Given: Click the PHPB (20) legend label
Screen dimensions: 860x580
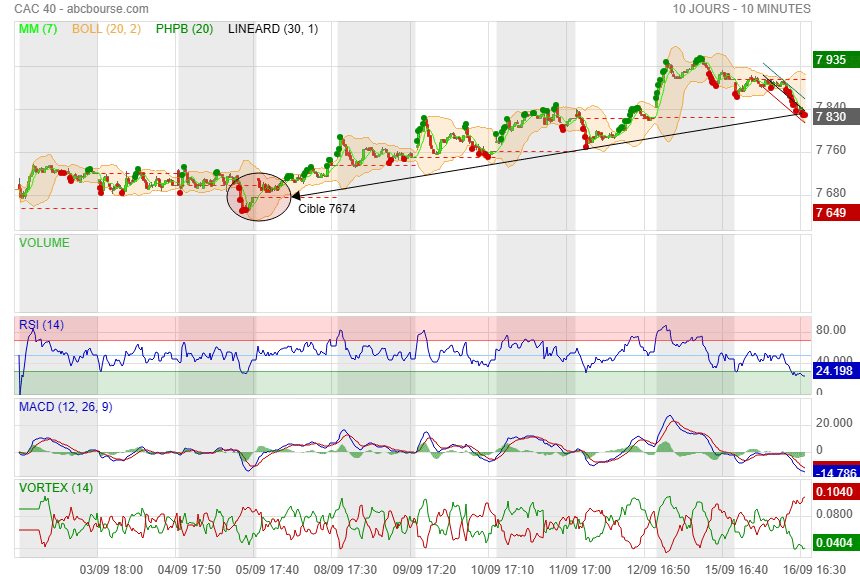Looking at the screenshot, I should tap(185, 29).
